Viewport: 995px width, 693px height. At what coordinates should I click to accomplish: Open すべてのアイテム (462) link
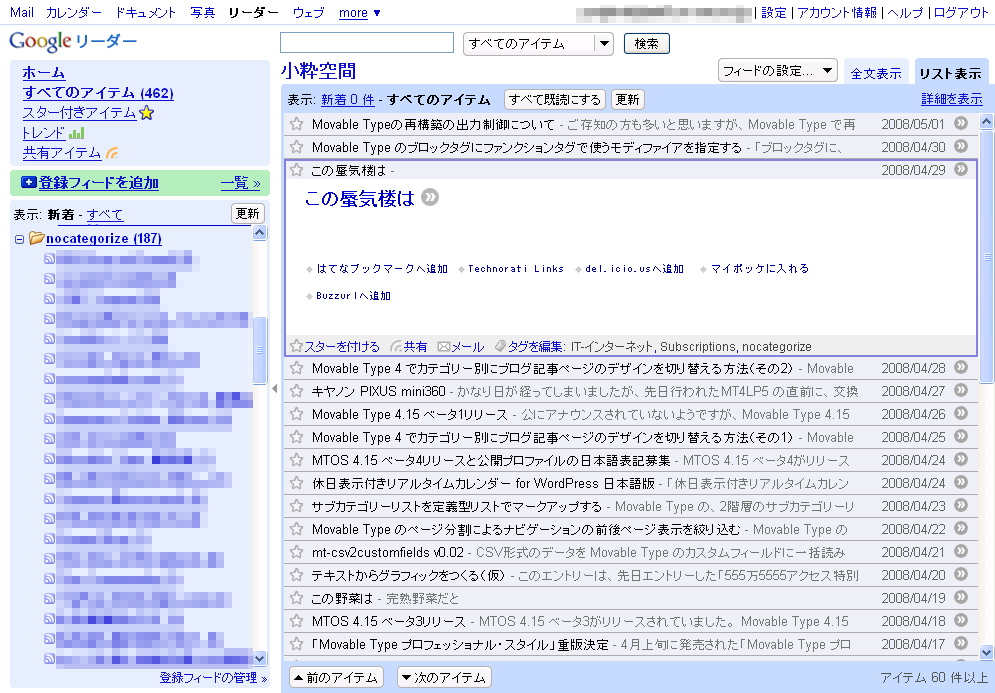(x=98, y=93)
